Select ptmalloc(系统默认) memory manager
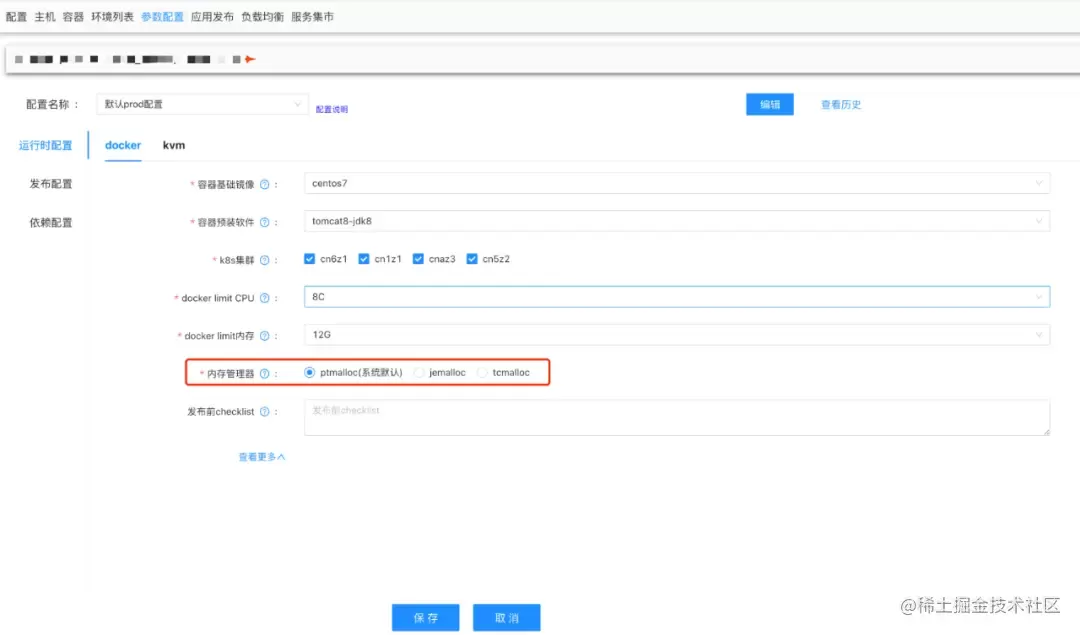Viewport: 1080px width, 635px height. (x=309, y=373)
